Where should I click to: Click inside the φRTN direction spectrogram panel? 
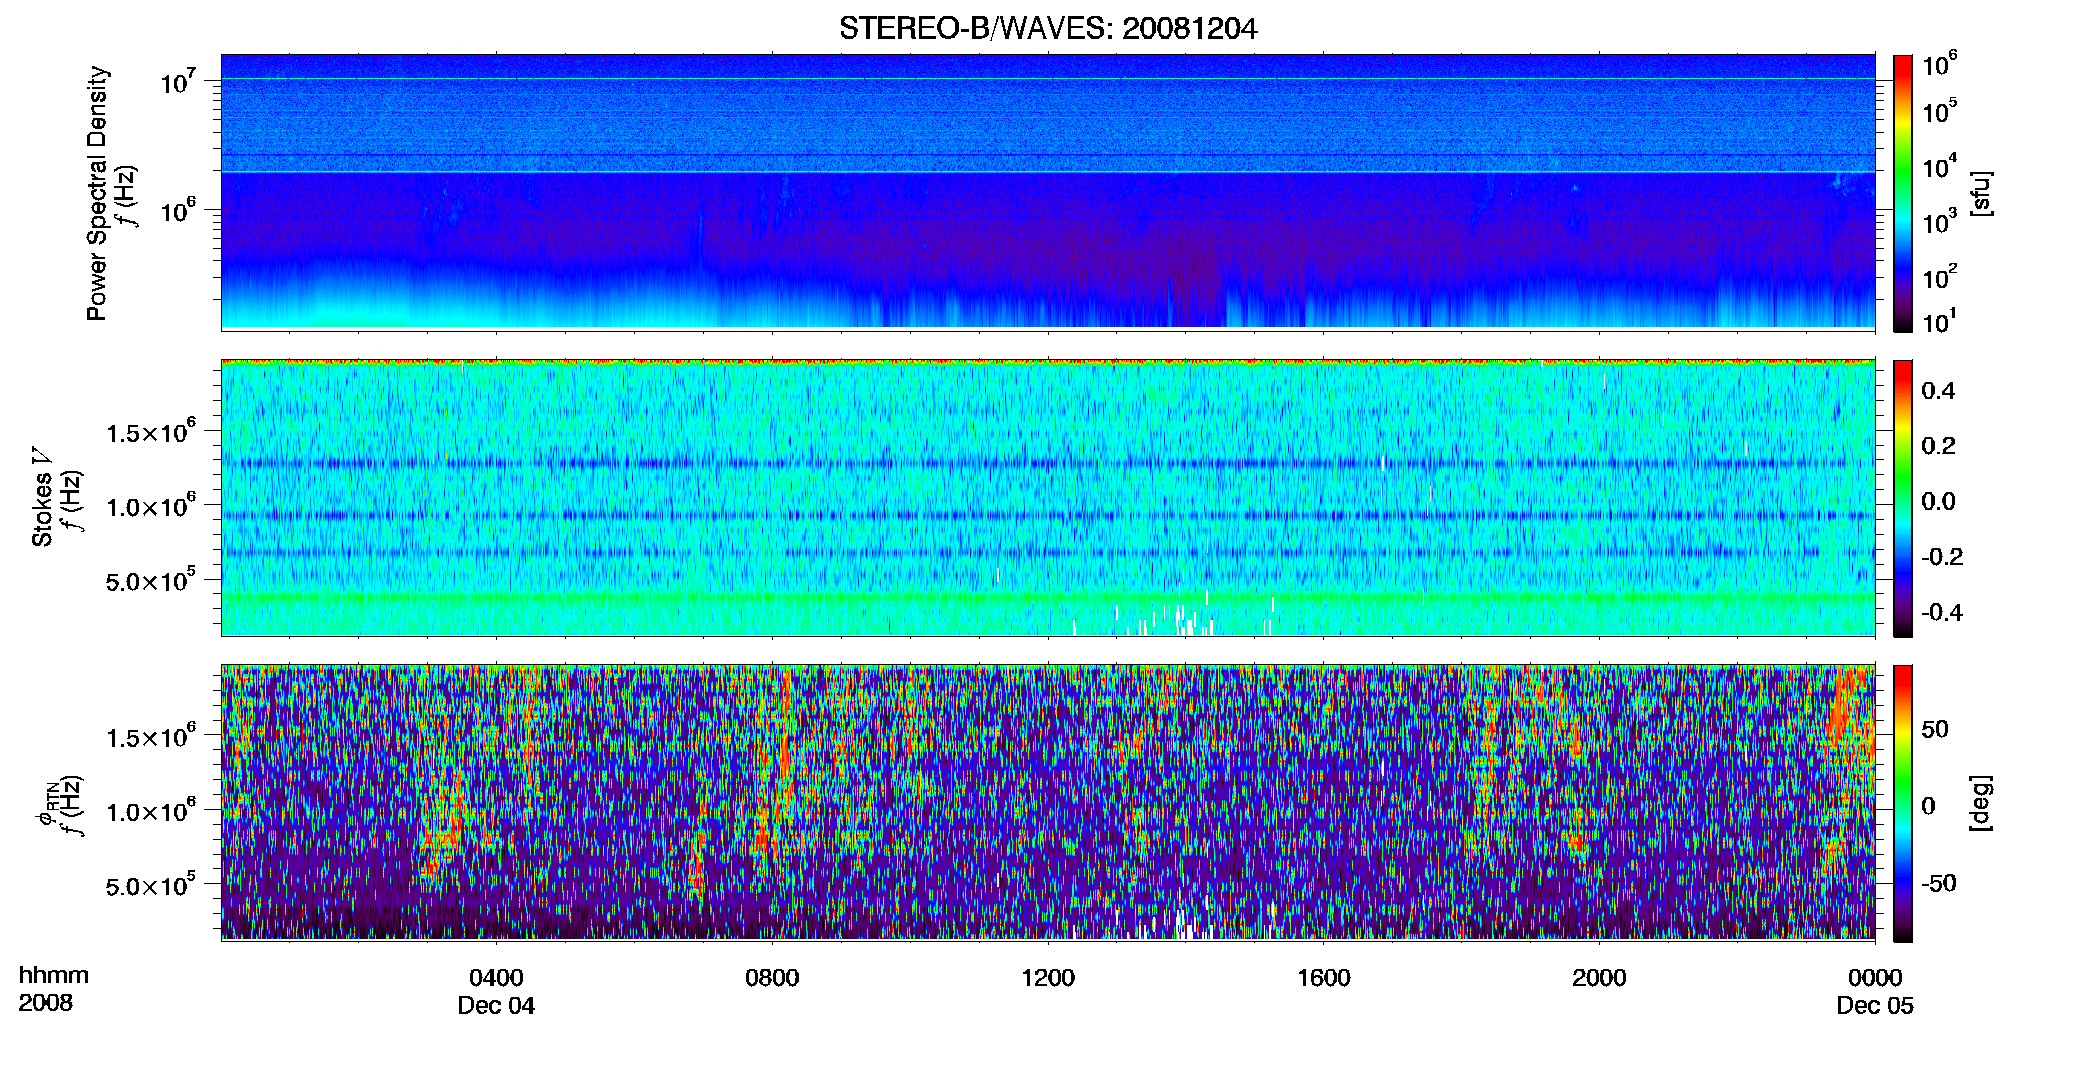[x=1048, y=803]
